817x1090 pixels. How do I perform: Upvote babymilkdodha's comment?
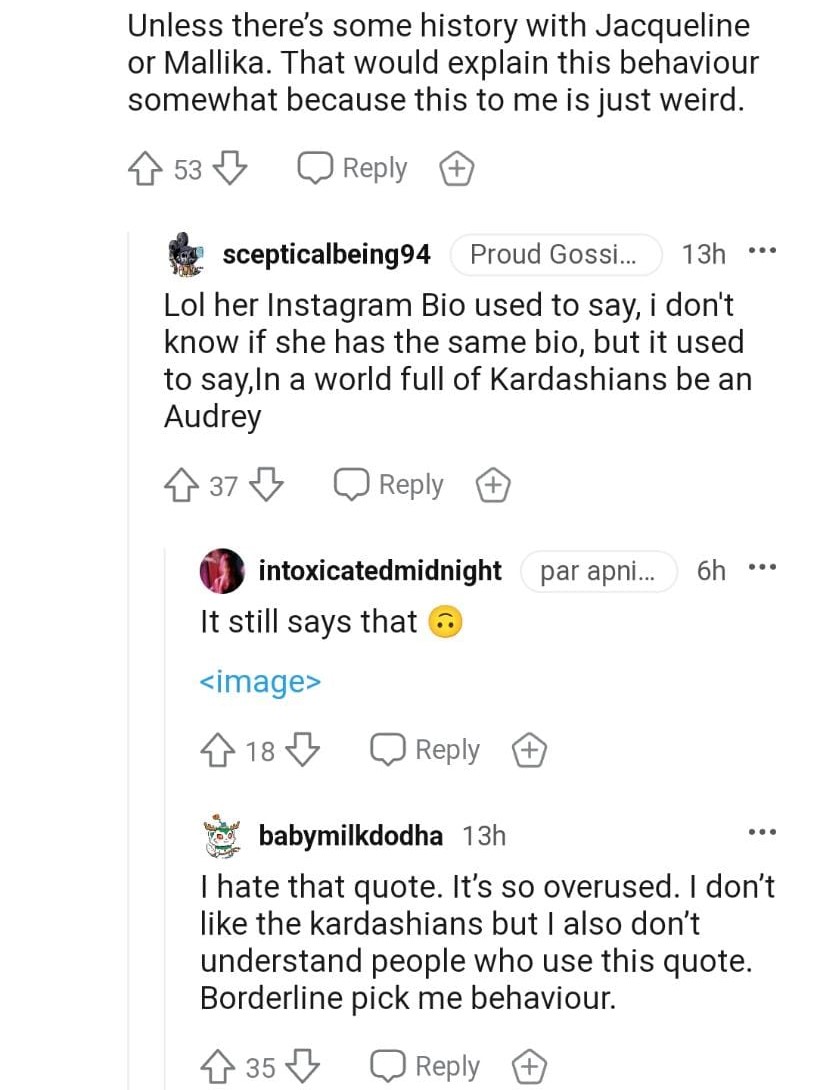click(217, 1067)
